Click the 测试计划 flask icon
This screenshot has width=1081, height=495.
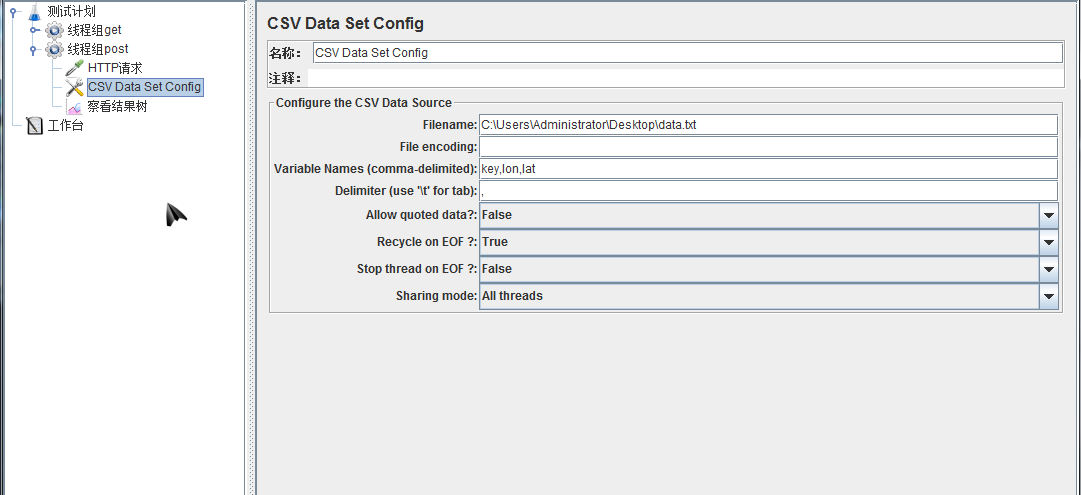(34, 11)
